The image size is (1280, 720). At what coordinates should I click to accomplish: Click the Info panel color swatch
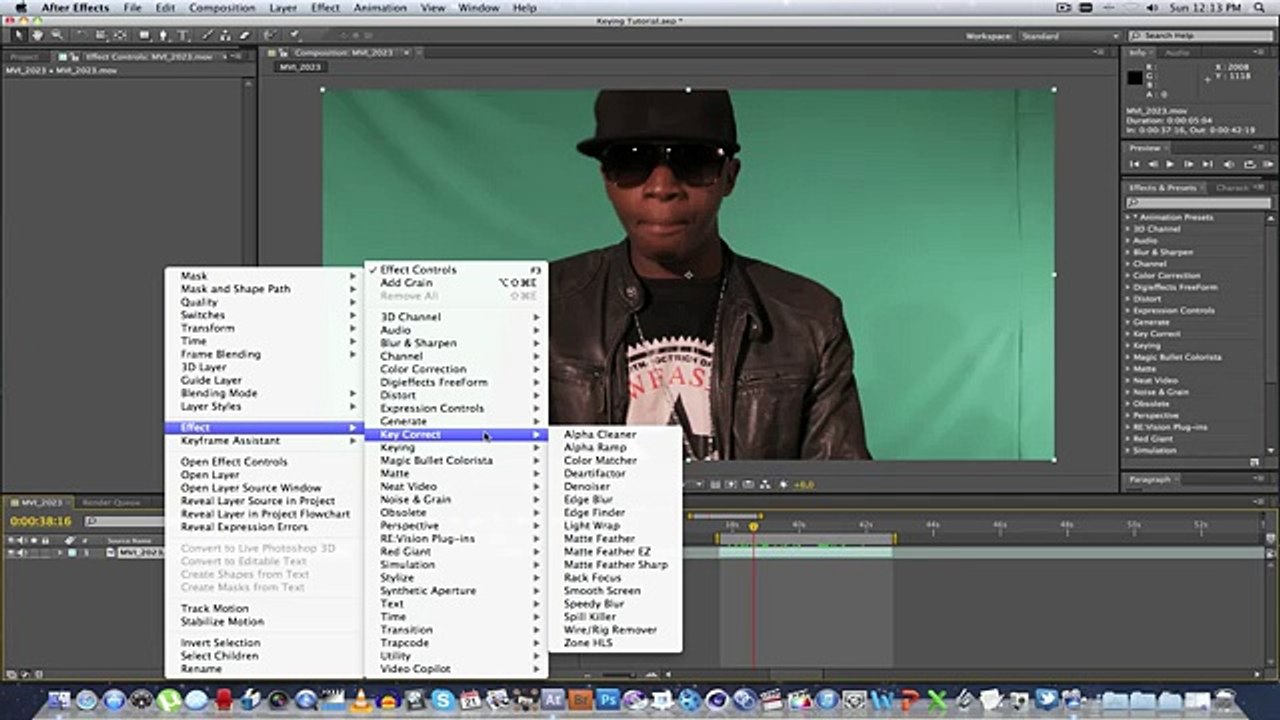click(x=1135, y=78)
